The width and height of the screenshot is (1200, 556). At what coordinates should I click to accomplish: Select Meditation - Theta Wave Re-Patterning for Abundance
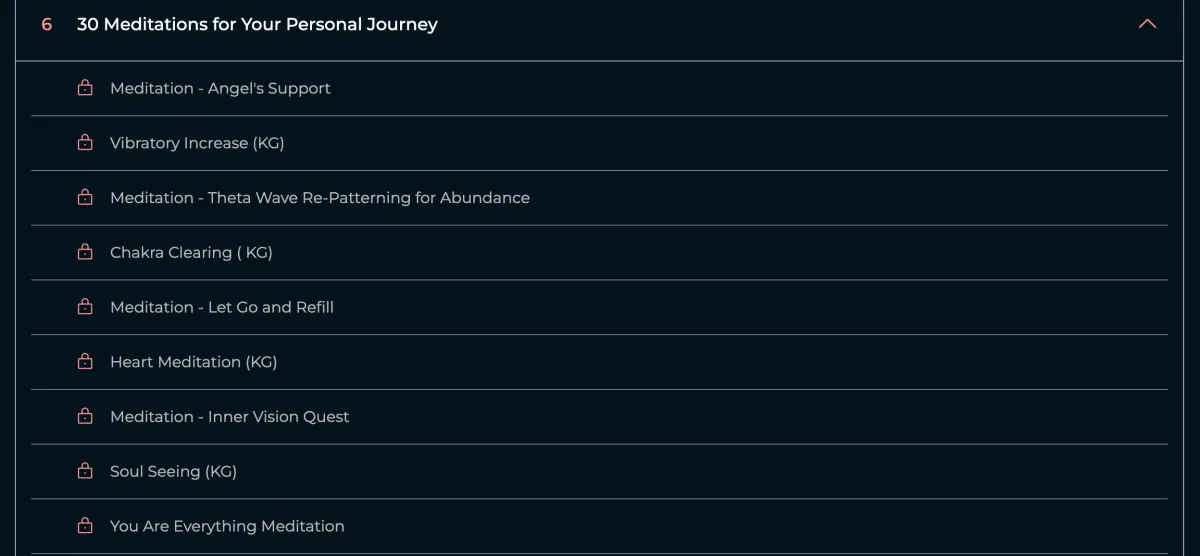320,198
